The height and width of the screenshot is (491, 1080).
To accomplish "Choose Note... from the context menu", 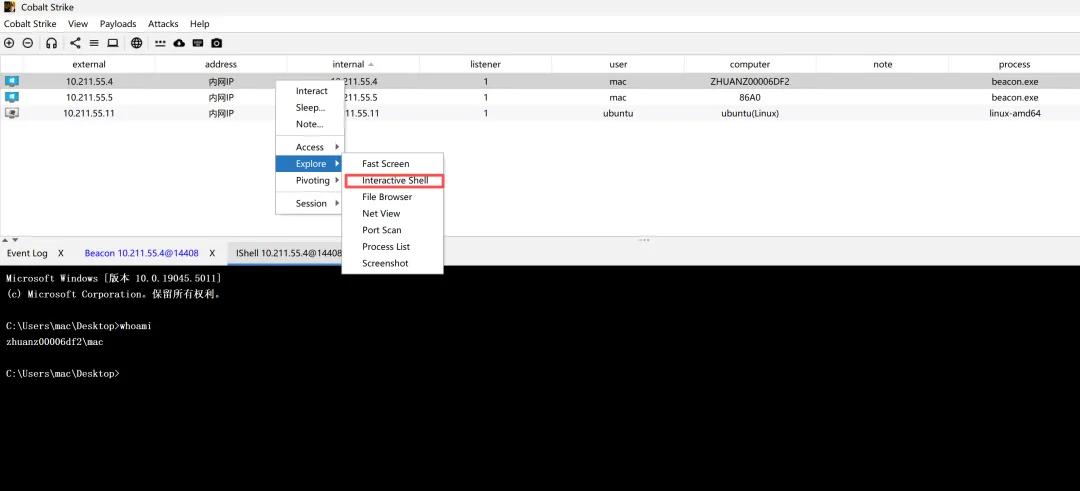I will (x=310, y=124).
